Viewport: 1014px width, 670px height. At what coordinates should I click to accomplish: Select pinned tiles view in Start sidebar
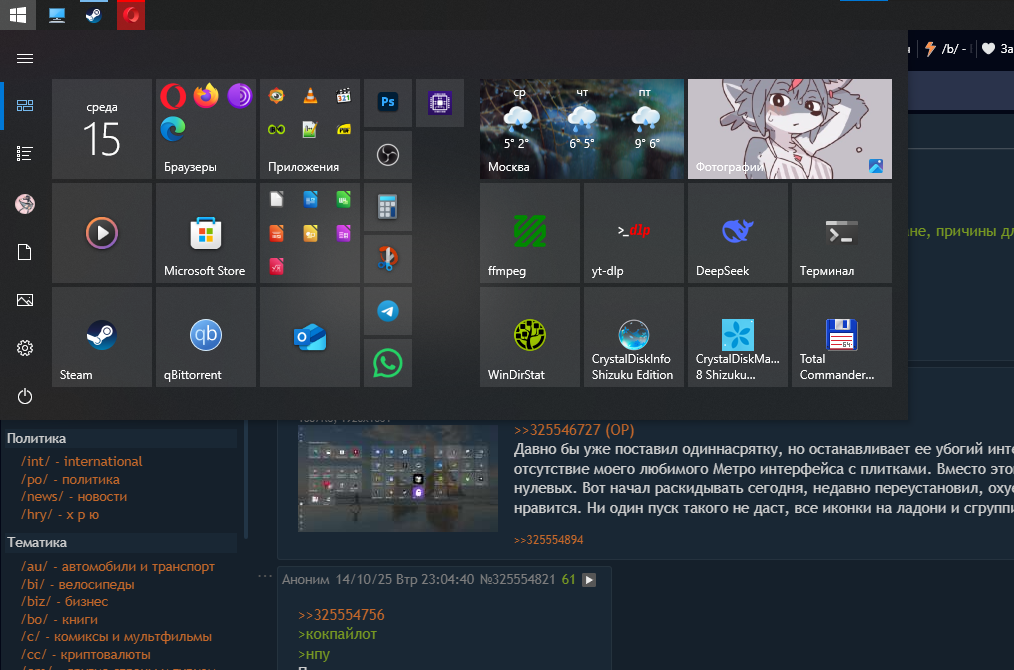(25, 105)
